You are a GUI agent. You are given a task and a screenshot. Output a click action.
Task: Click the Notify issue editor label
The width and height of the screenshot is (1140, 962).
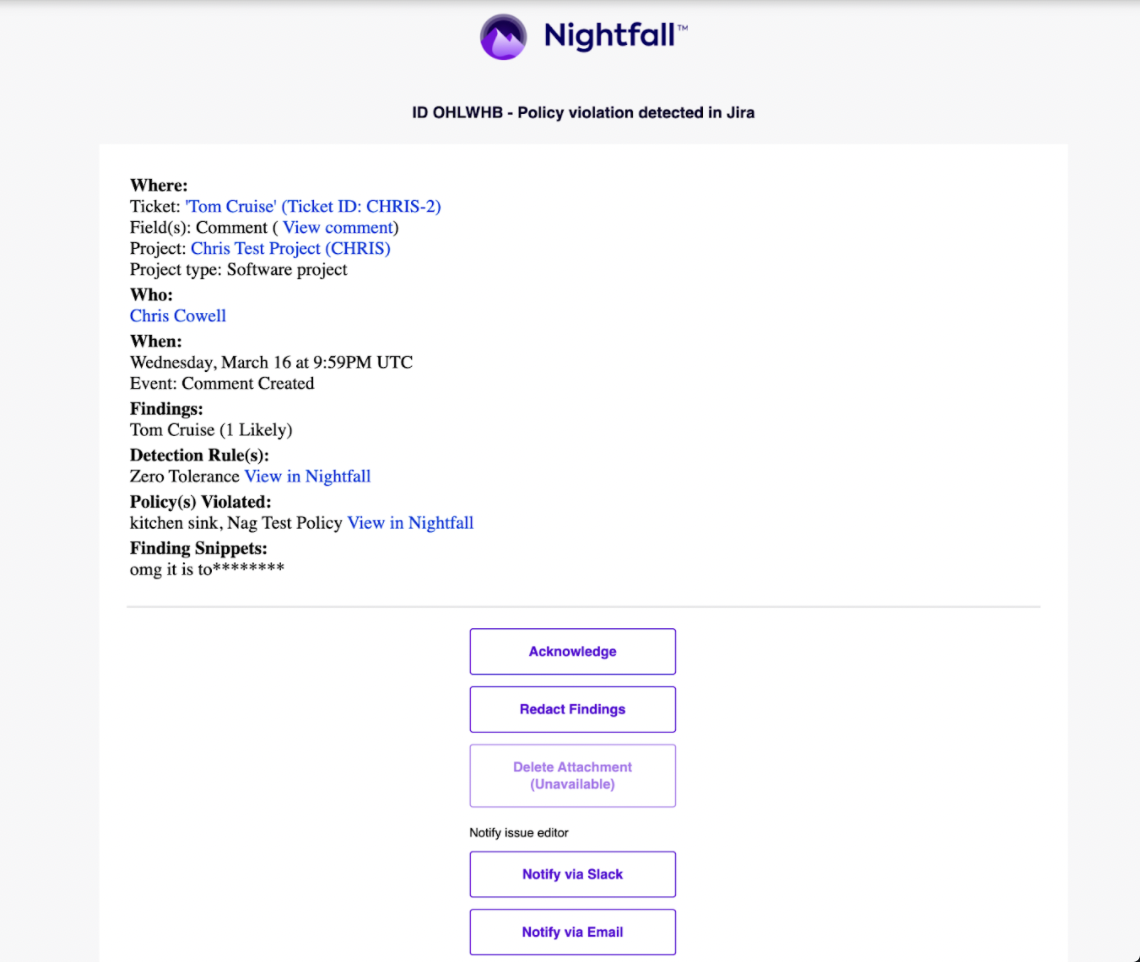[x=519, y=833]
